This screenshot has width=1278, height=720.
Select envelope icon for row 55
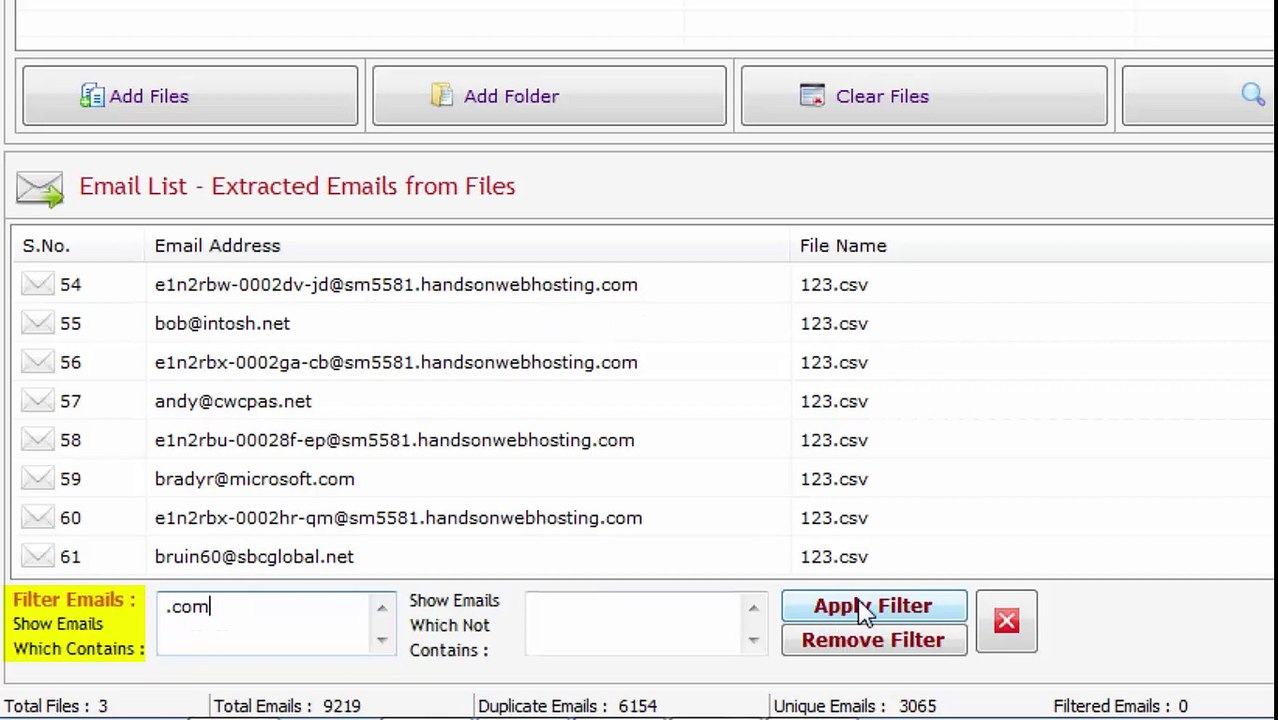[x=37, y=324]
